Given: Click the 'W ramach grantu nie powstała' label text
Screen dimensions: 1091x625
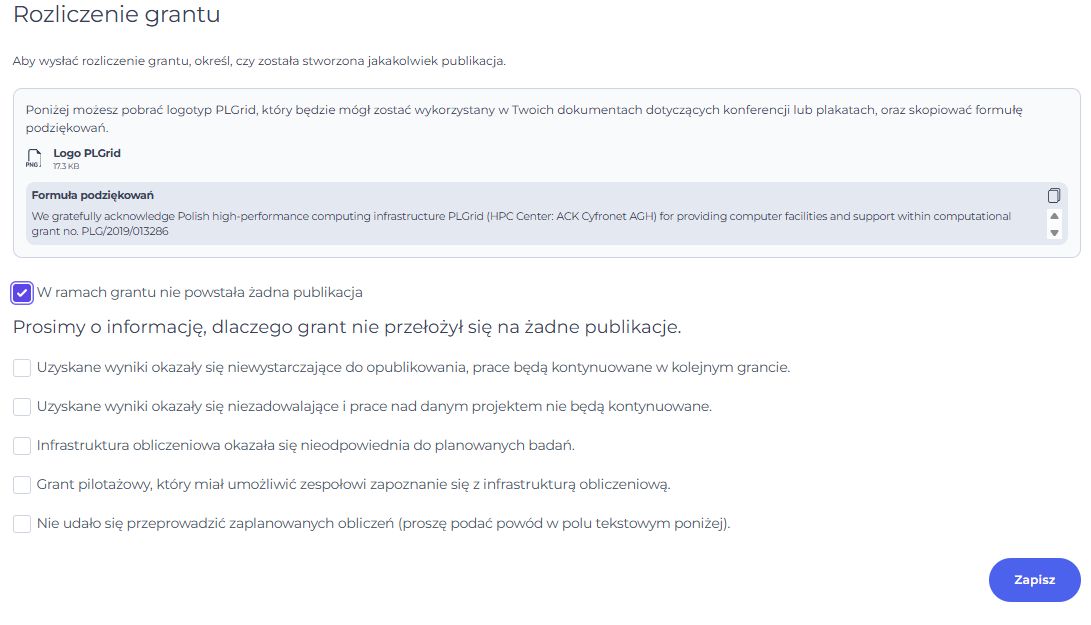Looking at the screenshot, I should pos(199,293).
